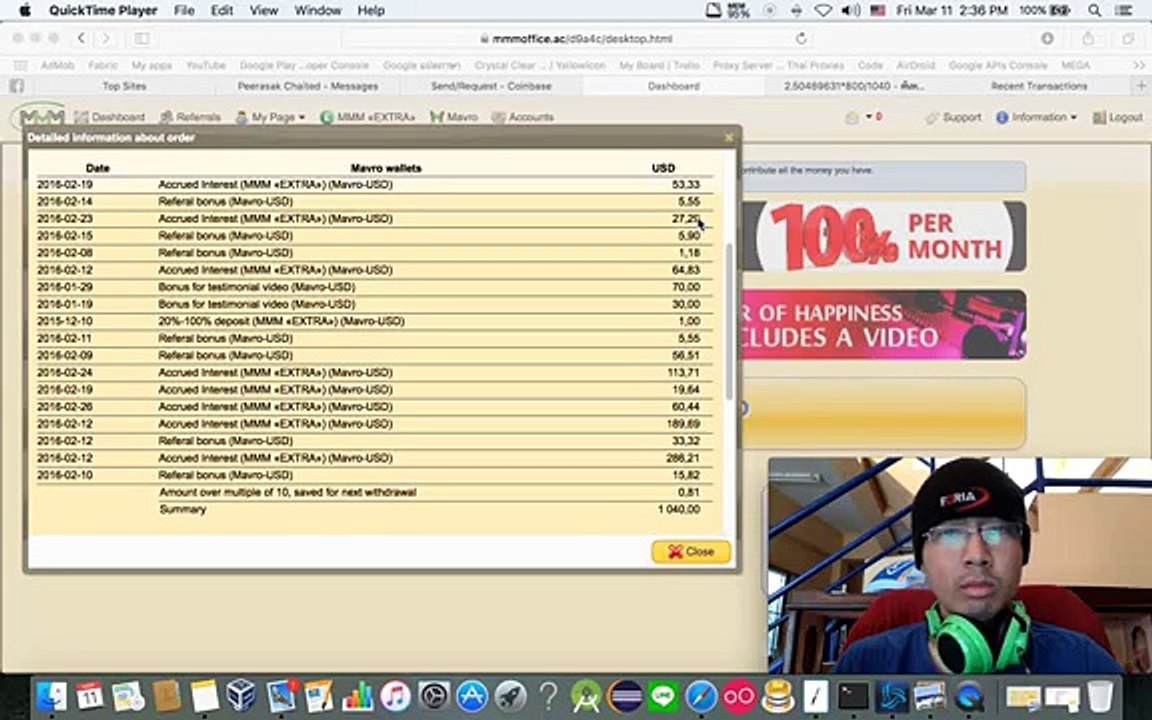Image resolution: width=1152 pixels, height=720 pixels.
Task: Switch to the Peerasak Chaited - Messages tab
Action: click(x=308, y=86)
